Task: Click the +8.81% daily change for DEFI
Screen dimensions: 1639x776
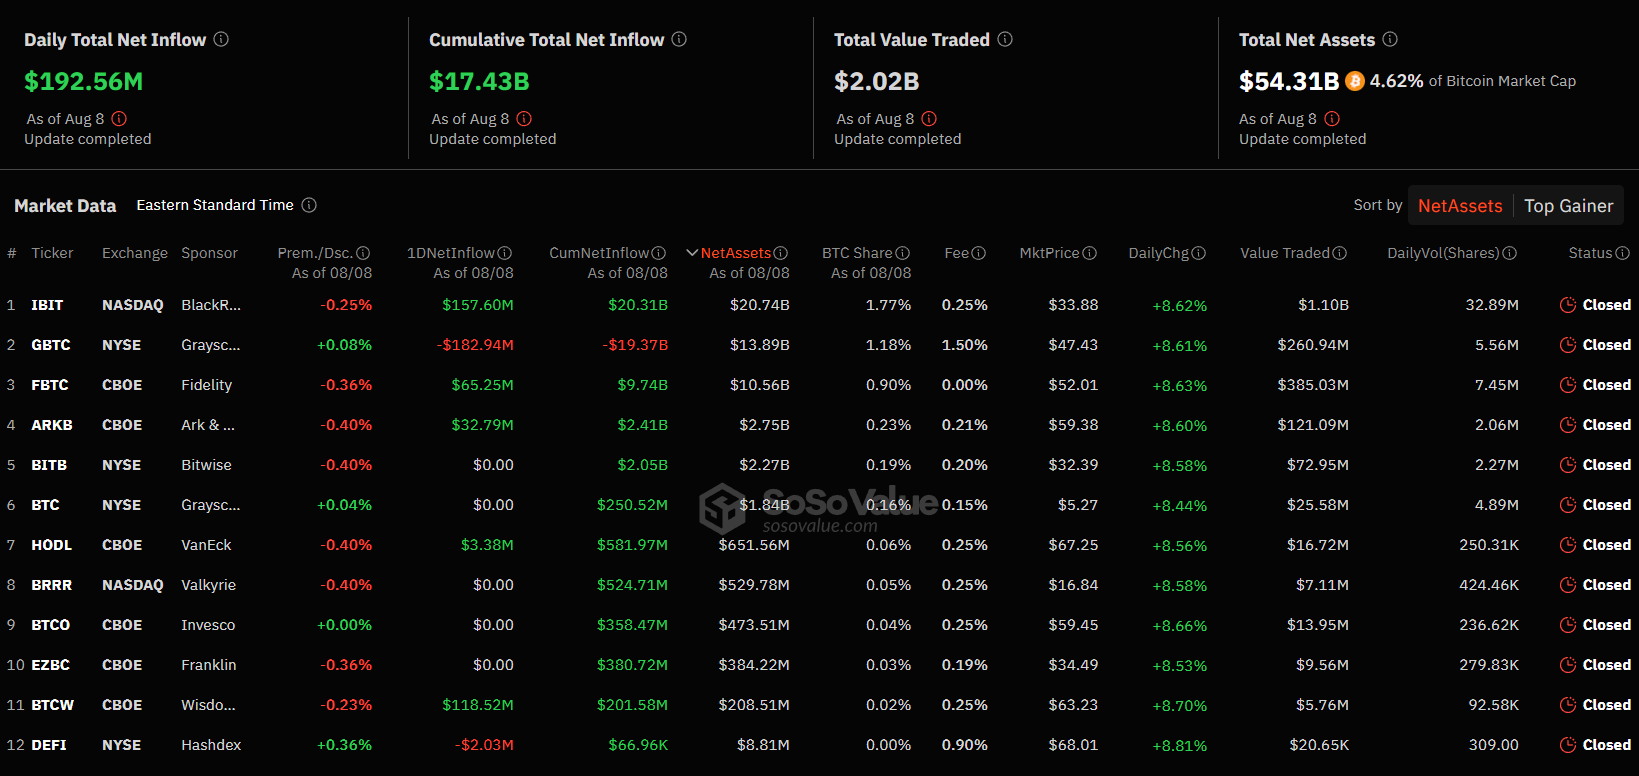Action: (x=1179, y=746)
